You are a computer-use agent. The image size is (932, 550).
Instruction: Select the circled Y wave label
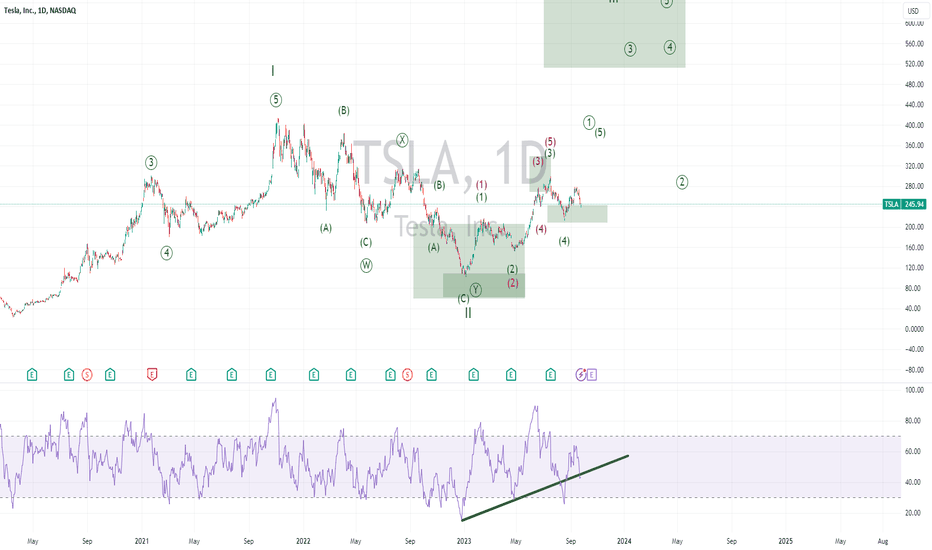476,290
